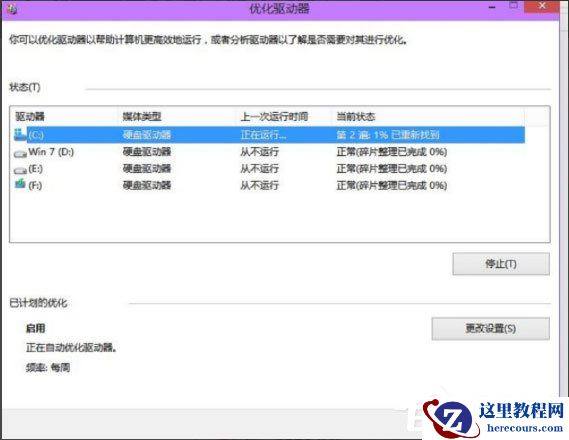
Task: Click 从不运行 in F: row
Action: click(259, 185)
